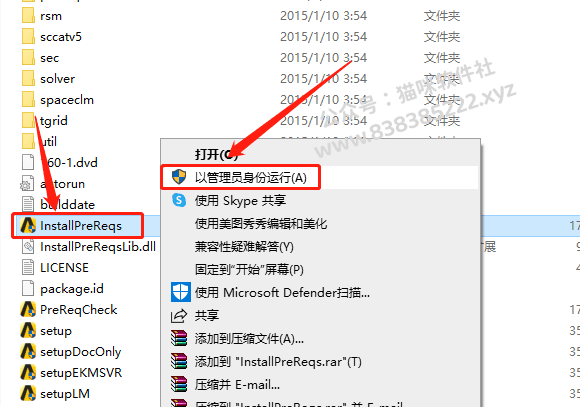Click the Skype icon in context menu

pyautogui.click(x=179, y=200)
